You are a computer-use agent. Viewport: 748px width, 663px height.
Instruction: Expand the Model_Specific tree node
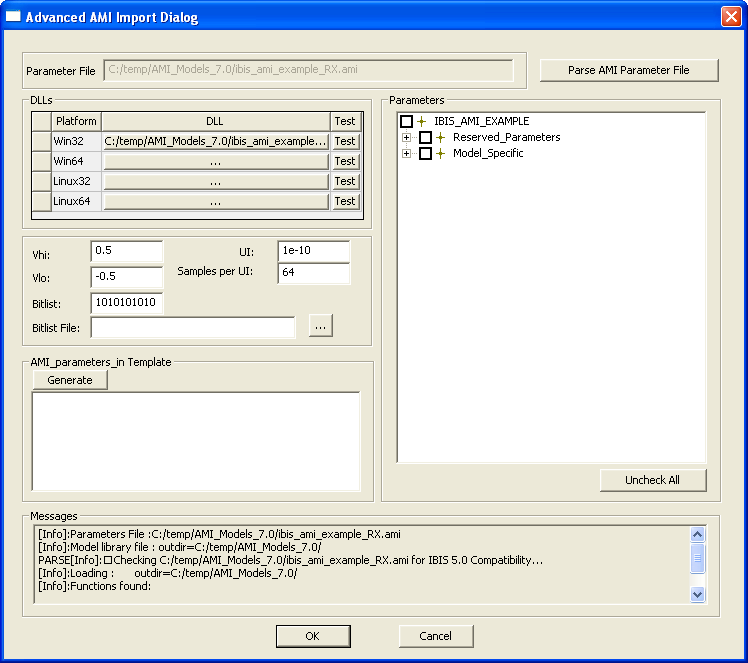[x=406, y=153]
